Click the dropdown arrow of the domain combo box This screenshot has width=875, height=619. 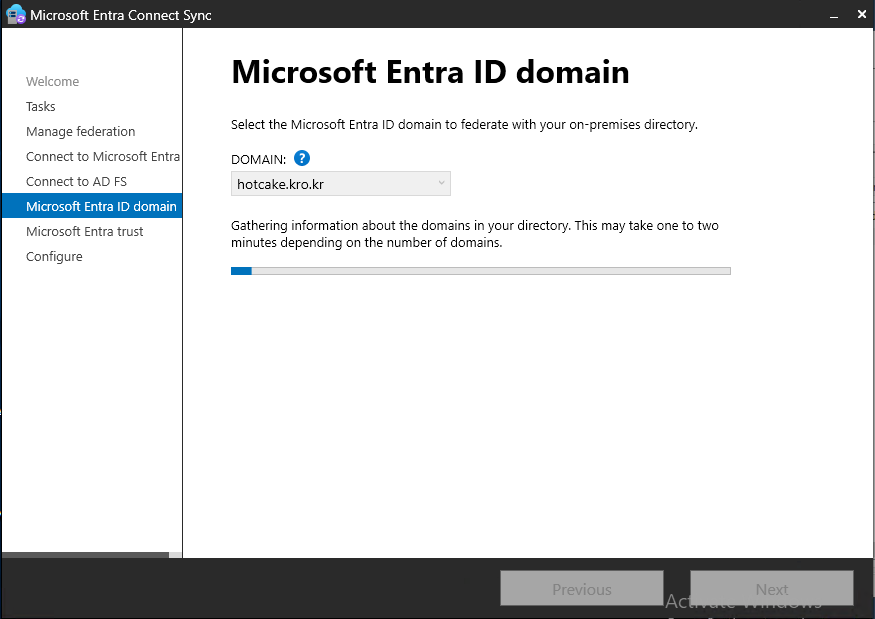(x=441, y=183)
